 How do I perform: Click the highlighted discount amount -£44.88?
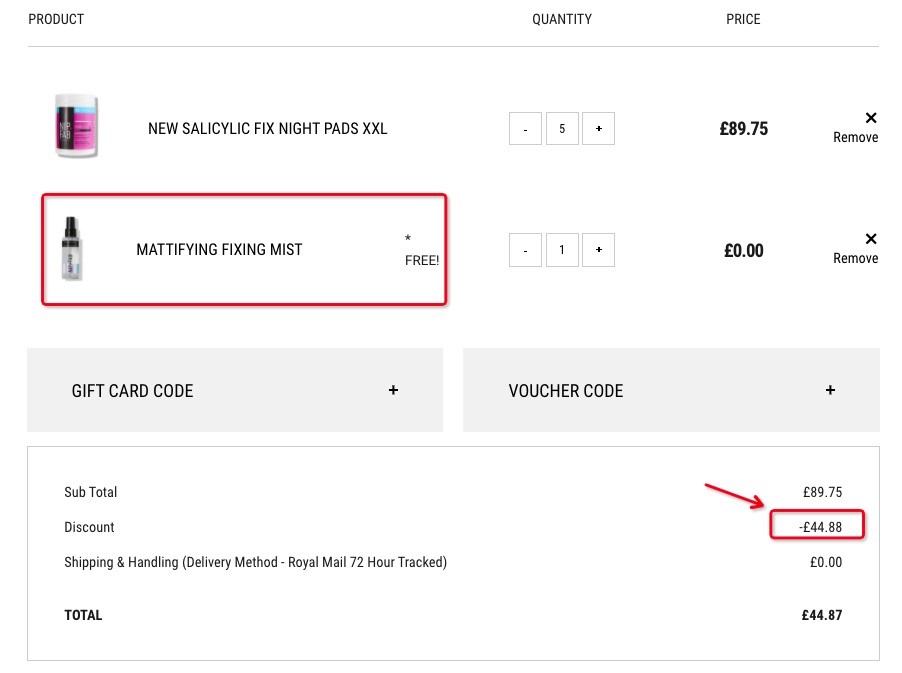point(820,527)
